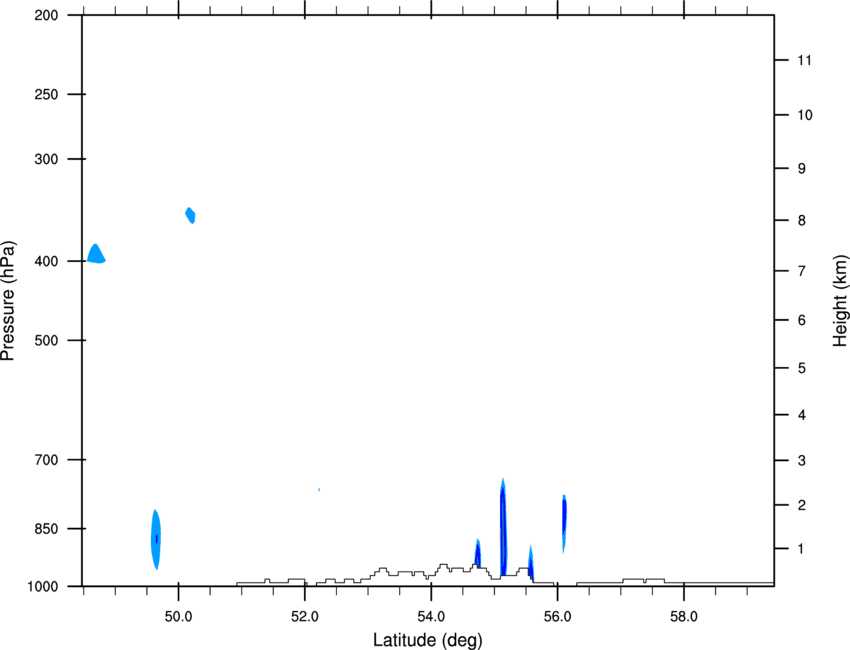Viewport: 850px width, 650px height.
Task: Pick height tick label 6
Action: pyautogui.click(x=801, y=320)
